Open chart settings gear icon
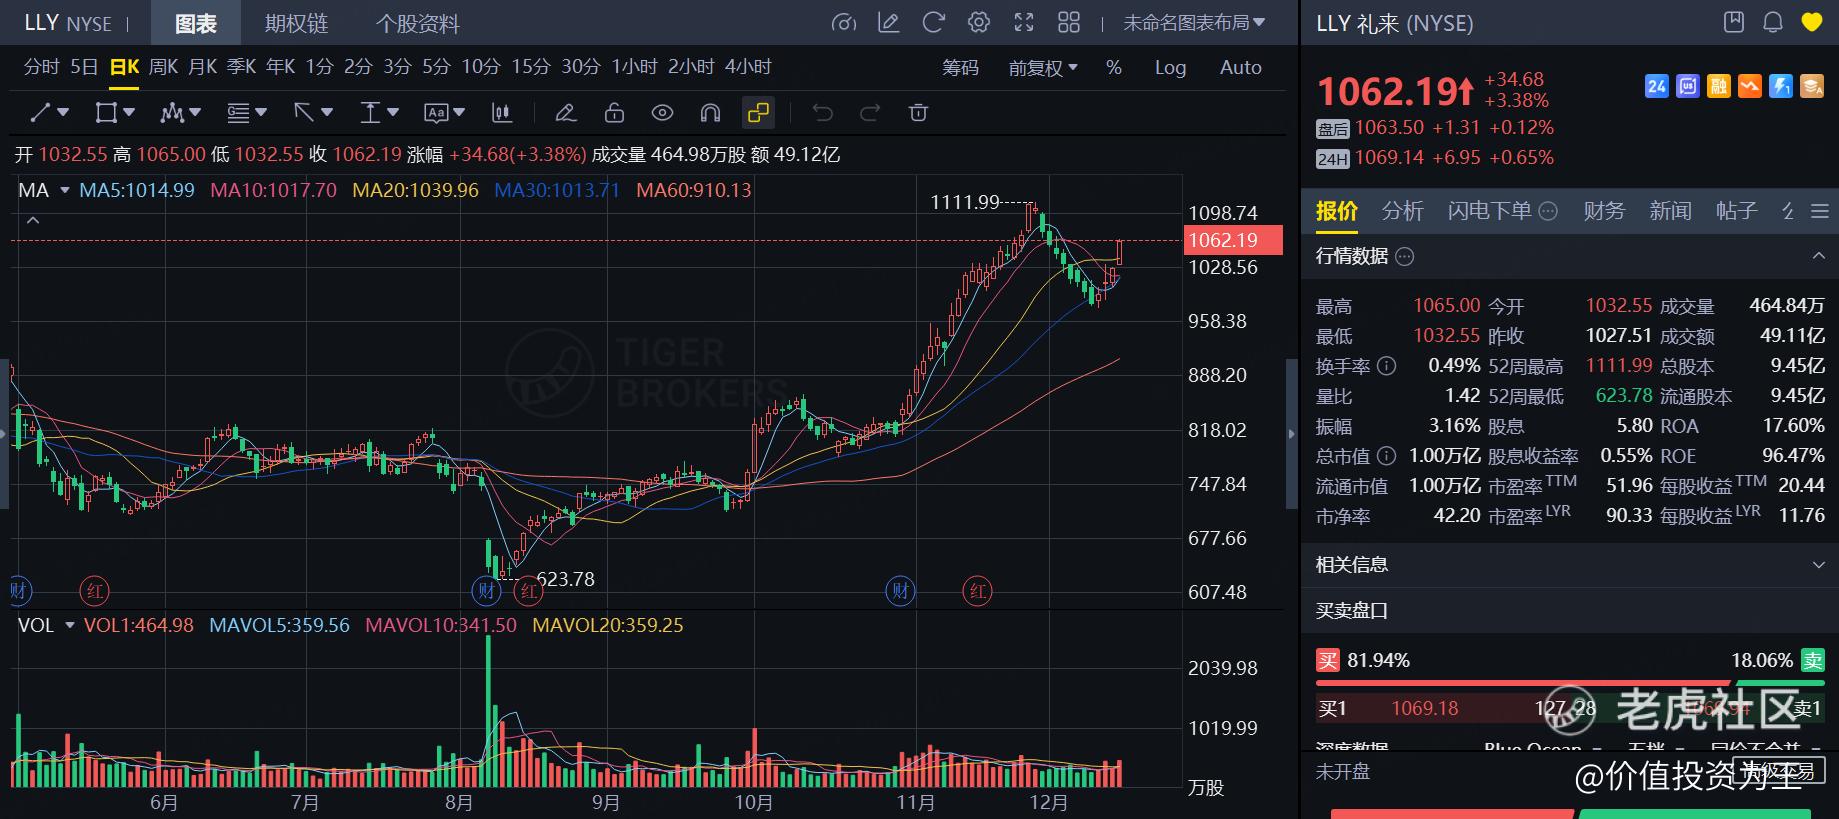 [x=979, y=22]
